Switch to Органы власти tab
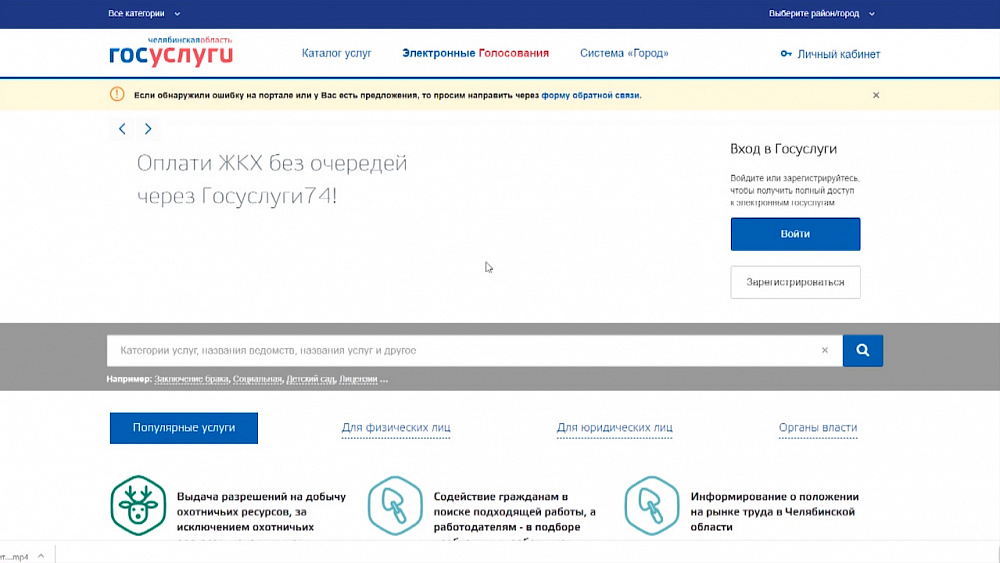 point(818,428)
